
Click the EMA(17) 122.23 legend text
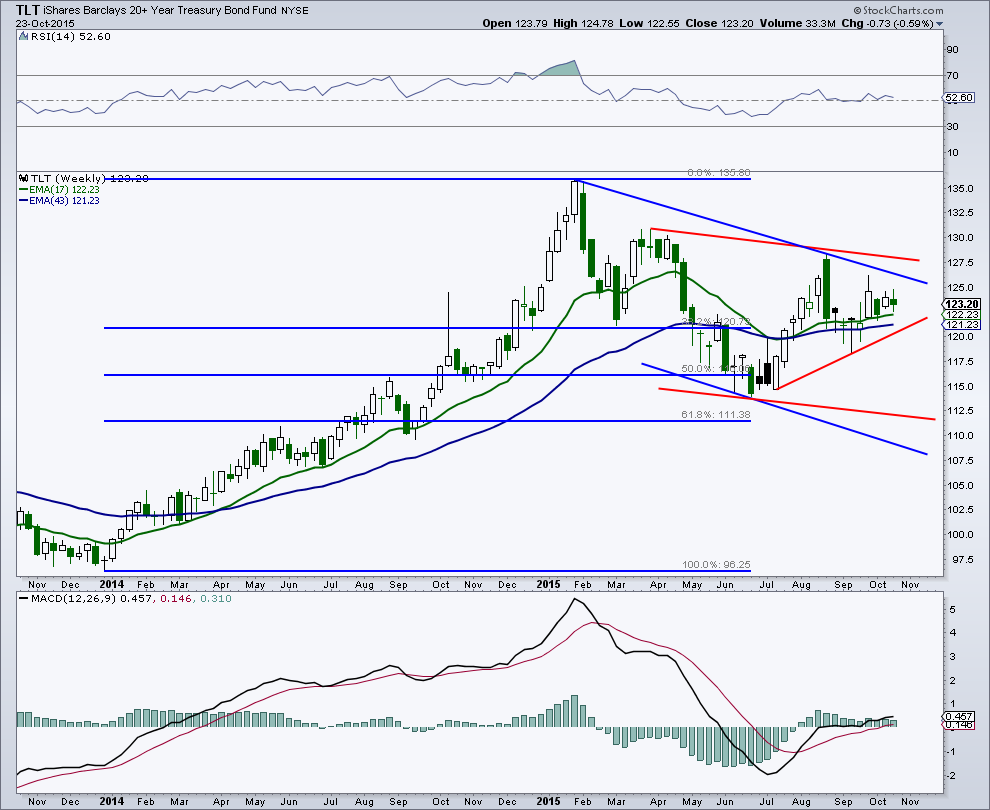(64, 189)
